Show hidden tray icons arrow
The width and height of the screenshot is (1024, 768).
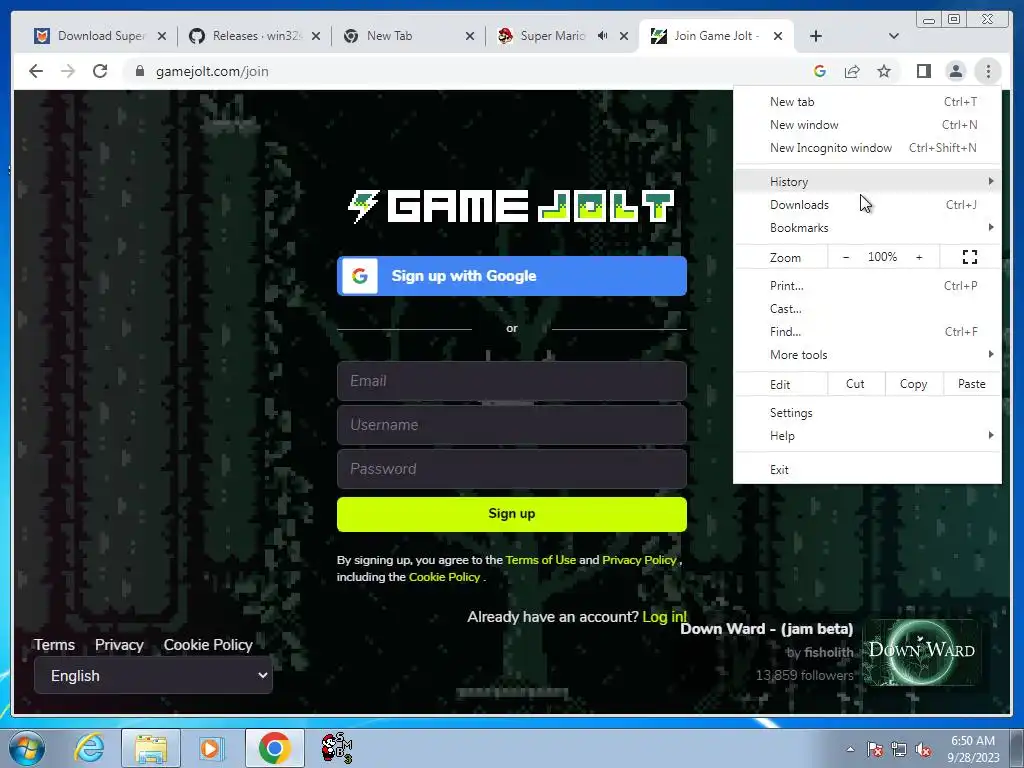tap(850, 750)
